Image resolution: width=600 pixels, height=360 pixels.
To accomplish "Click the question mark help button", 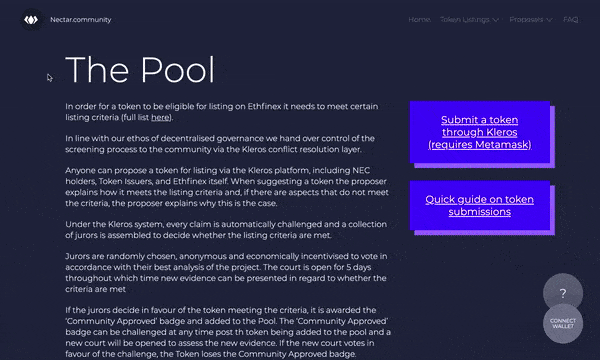I will point(563,293).
